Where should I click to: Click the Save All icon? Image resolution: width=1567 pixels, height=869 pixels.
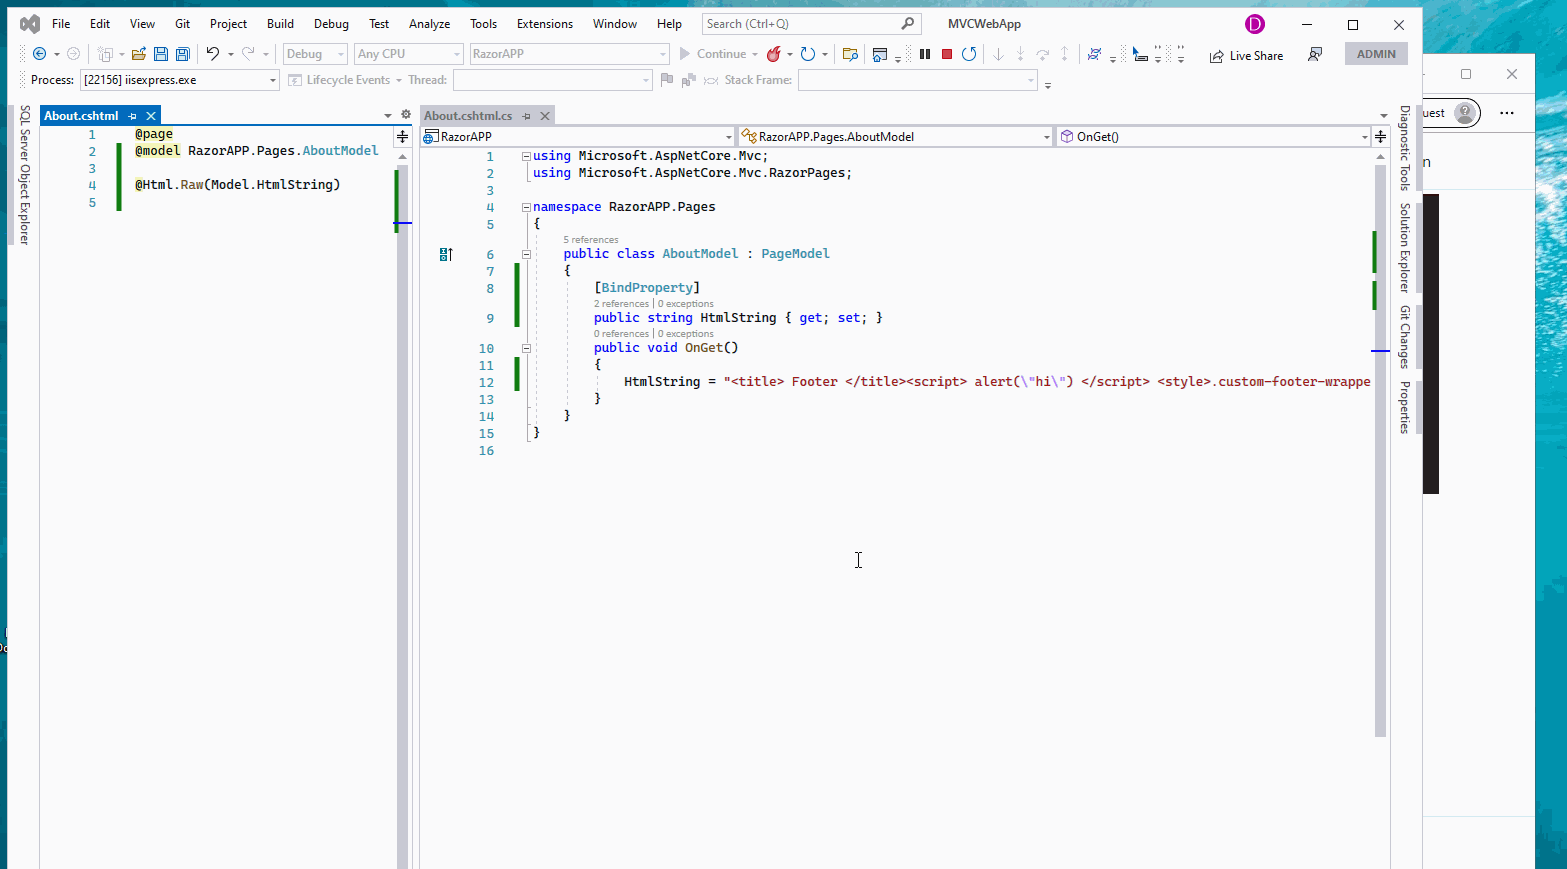(182, 53)
